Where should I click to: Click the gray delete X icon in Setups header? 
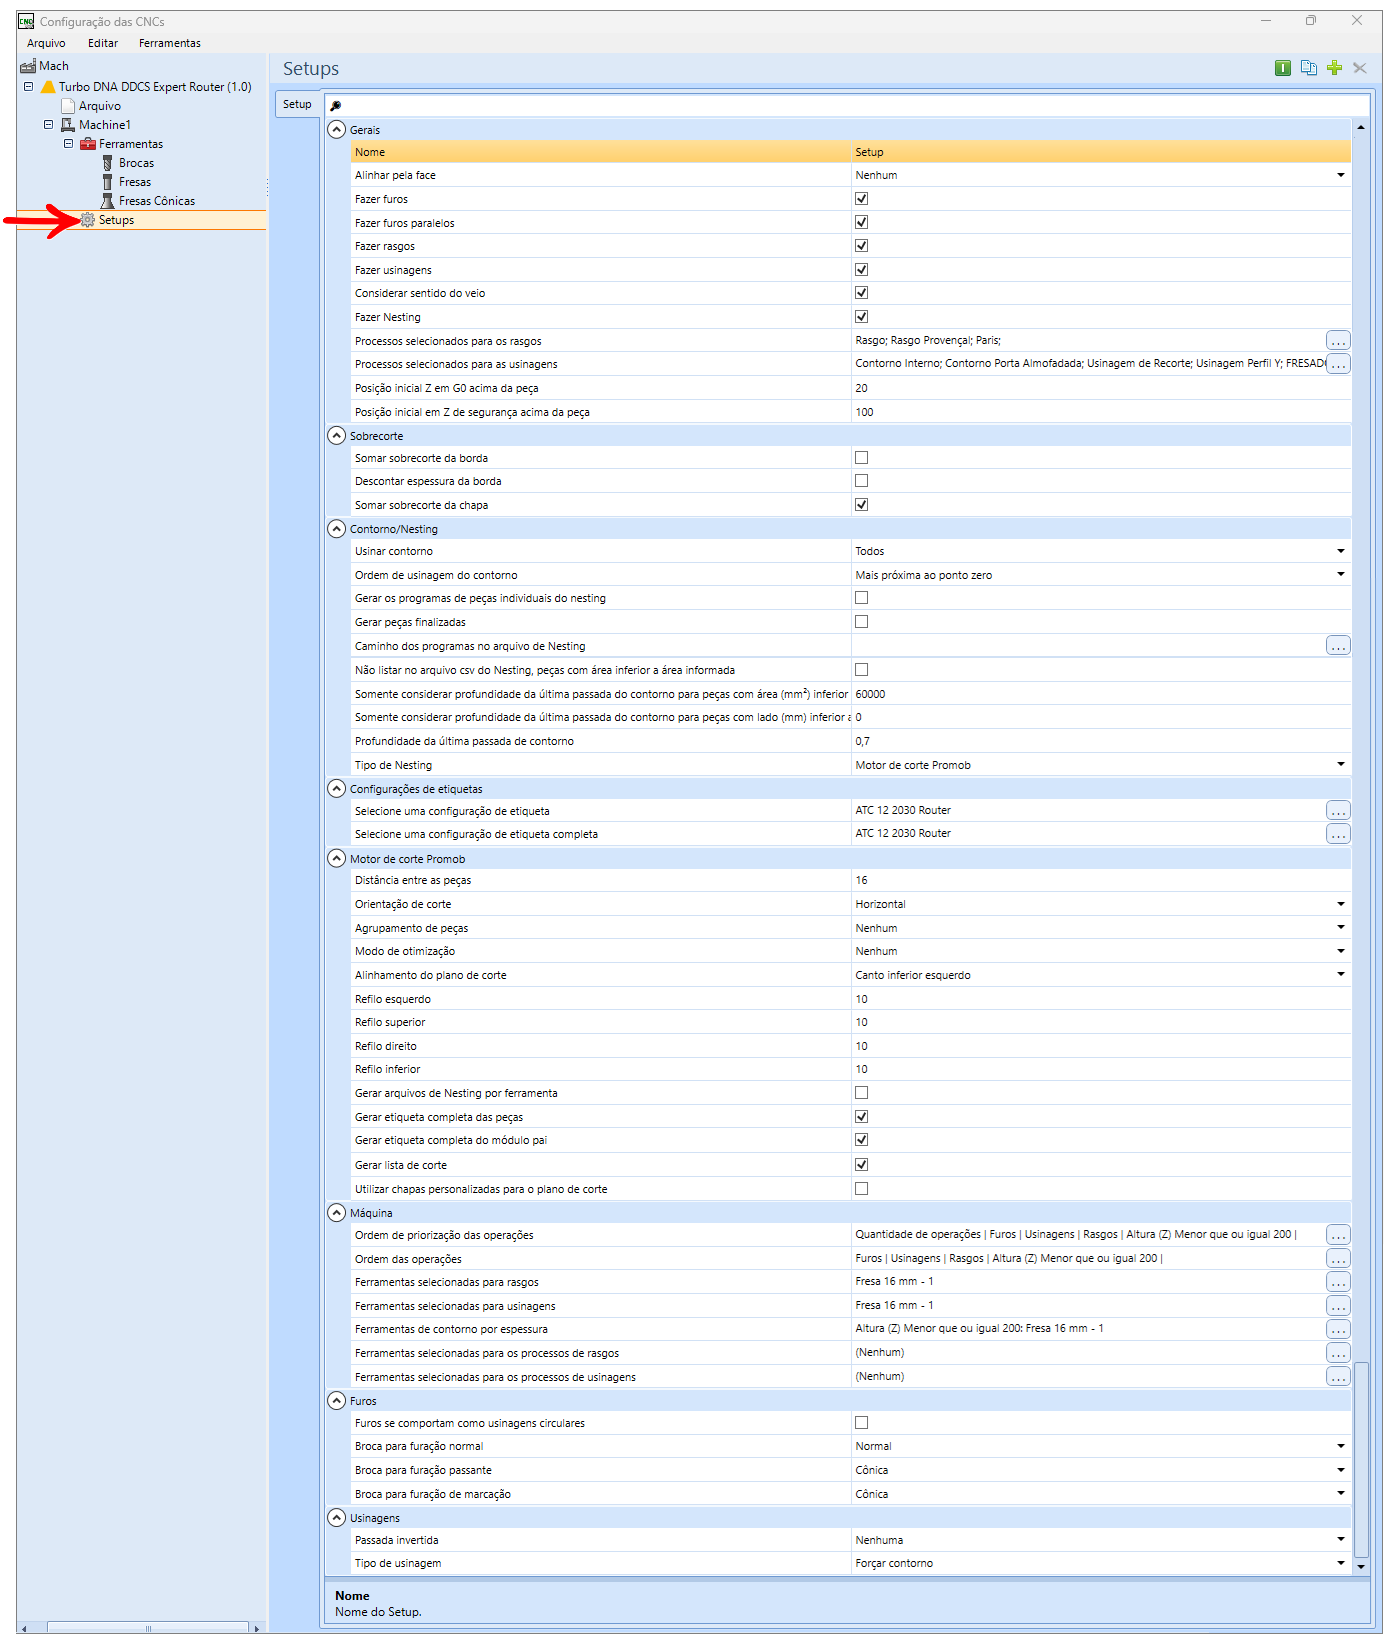pos(1360,68)
